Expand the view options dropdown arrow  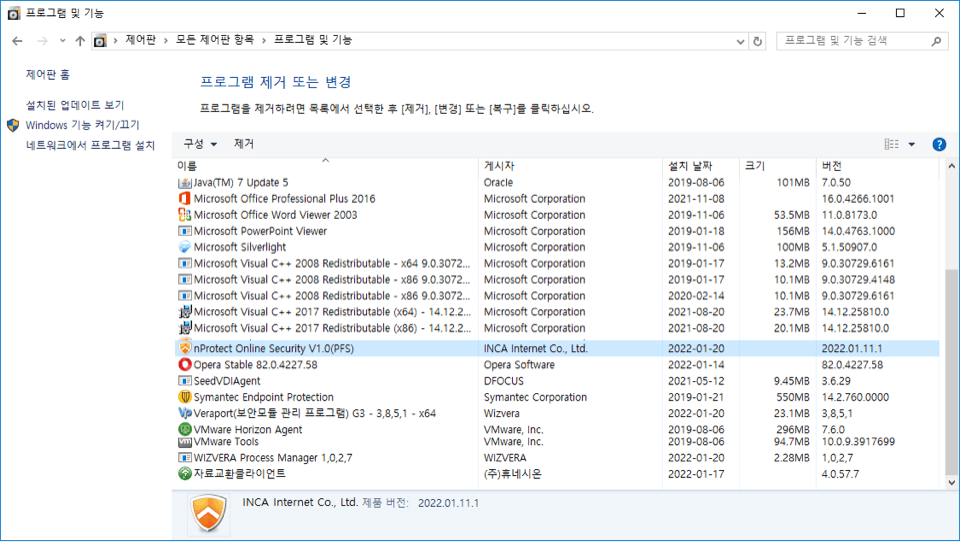912,145
